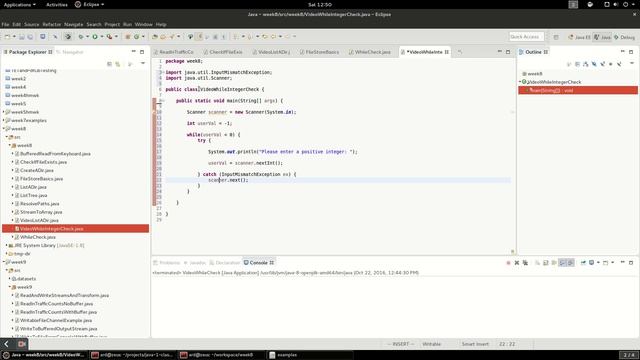The height and width of the screenshot is (360, 640).
Task: Click the Save All toolbar icon
Action: click(x=30, y=37)
